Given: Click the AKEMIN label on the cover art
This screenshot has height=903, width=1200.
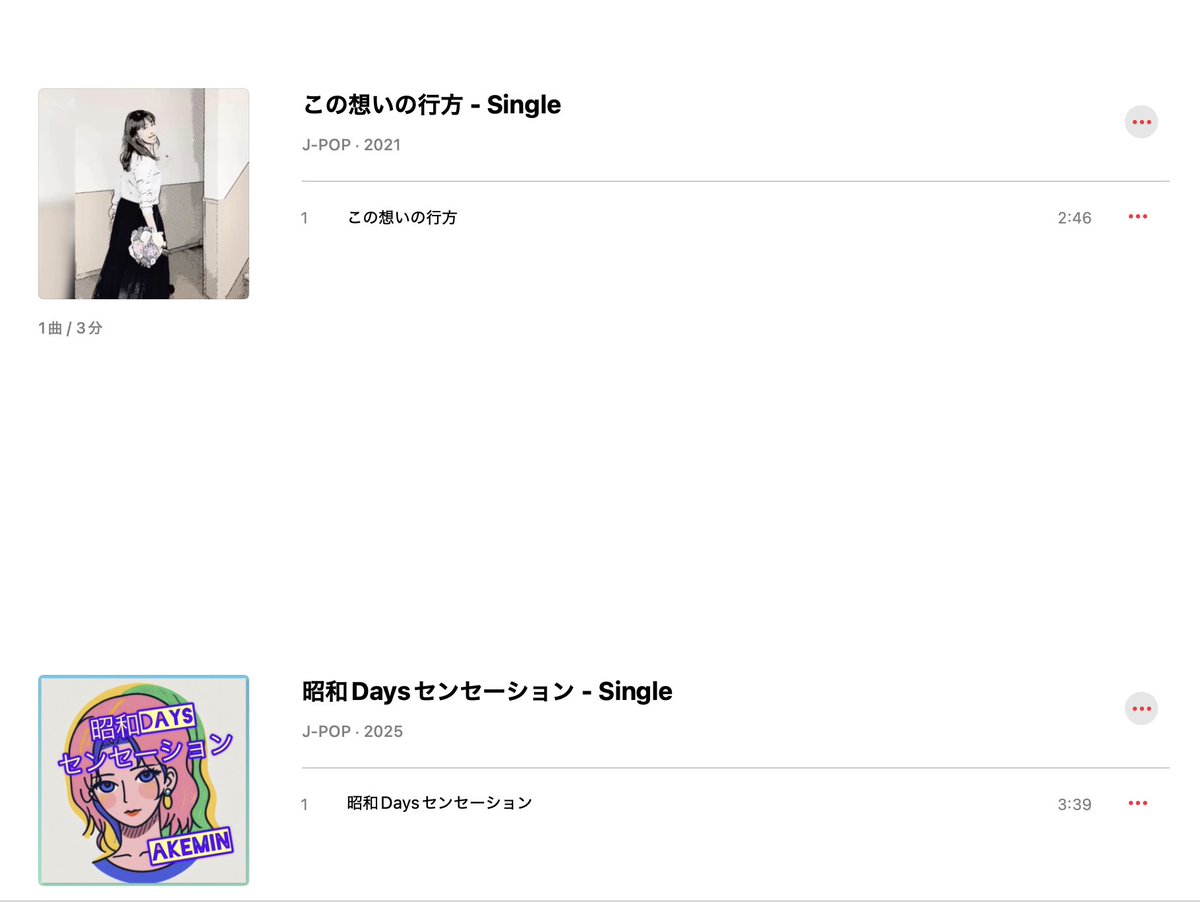Looking at the screenshot, I should pyautogui.click(x=190, y=847).
